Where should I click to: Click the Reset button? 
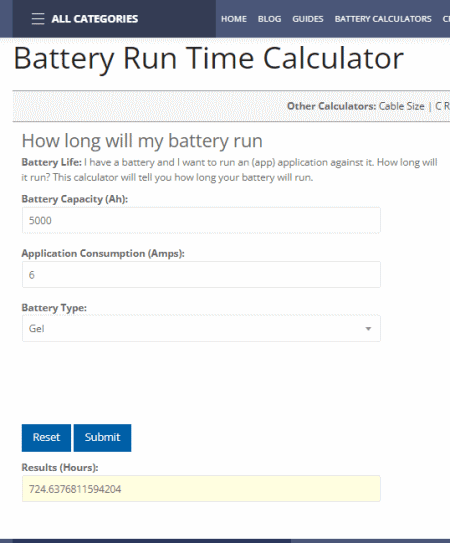pos(46,438)
